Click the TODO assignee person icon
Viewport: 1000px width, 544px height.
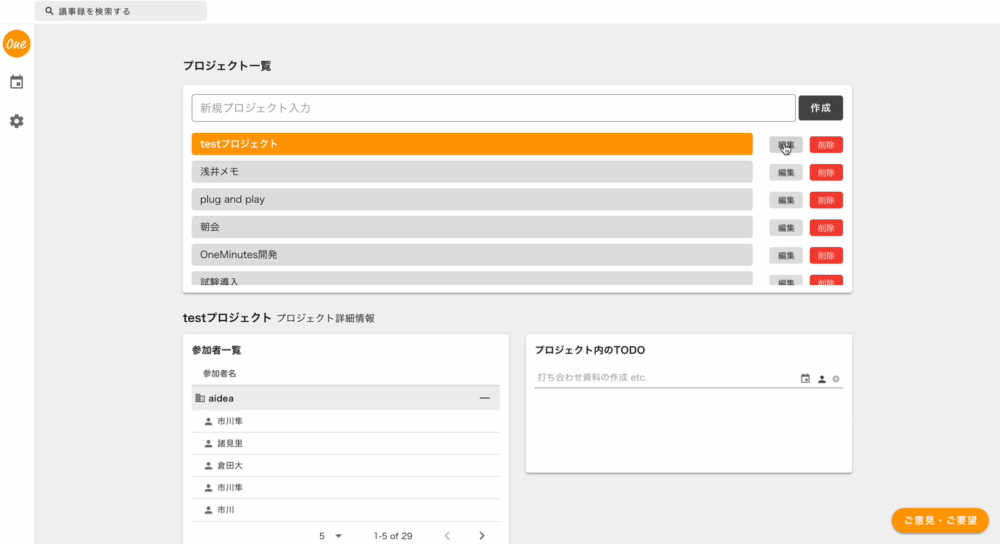tap(822, 379)
